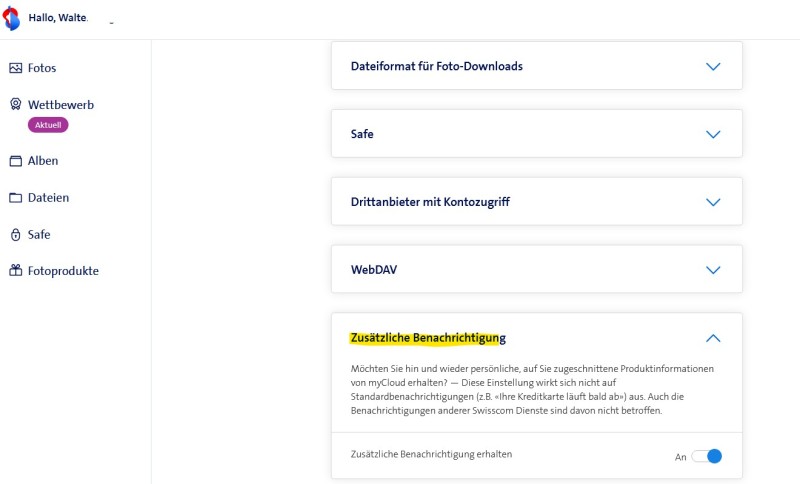The width and height of the screenshot is (800, 484).
Task: Click the Fotos picture icon
Action: [15, 68]
